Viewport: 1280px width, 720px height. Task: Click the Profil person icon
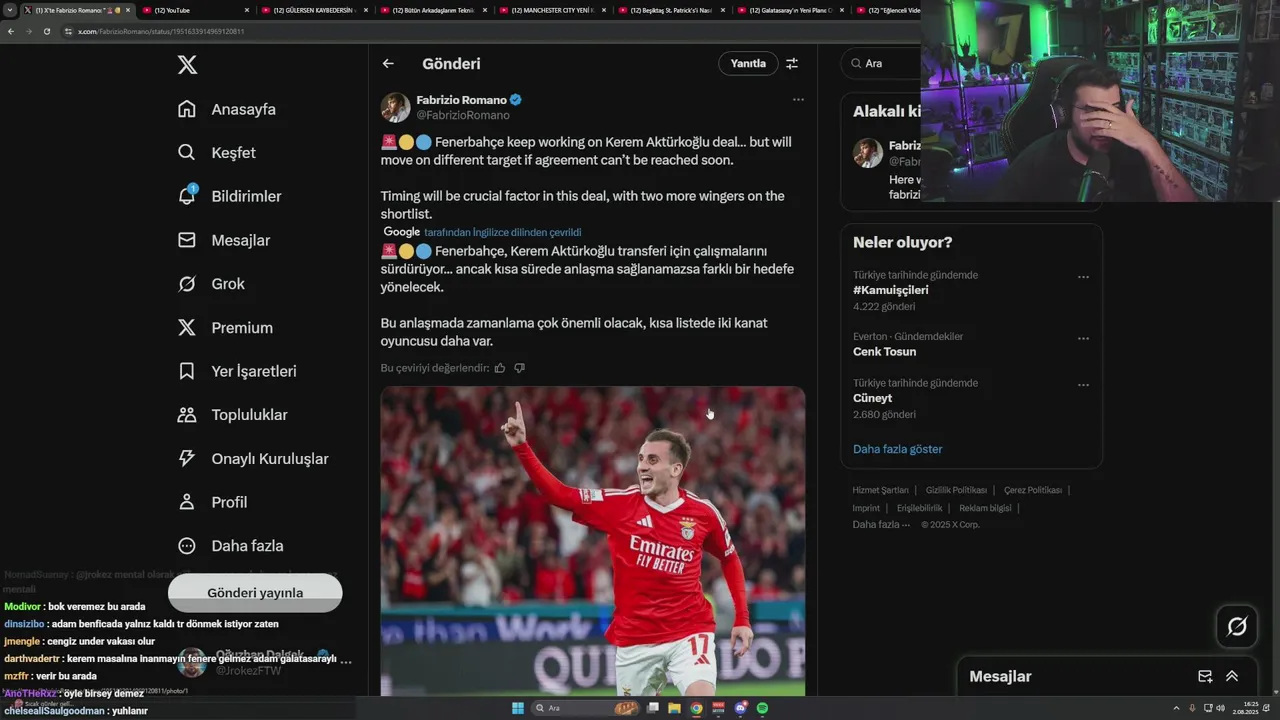click(187, 502)
